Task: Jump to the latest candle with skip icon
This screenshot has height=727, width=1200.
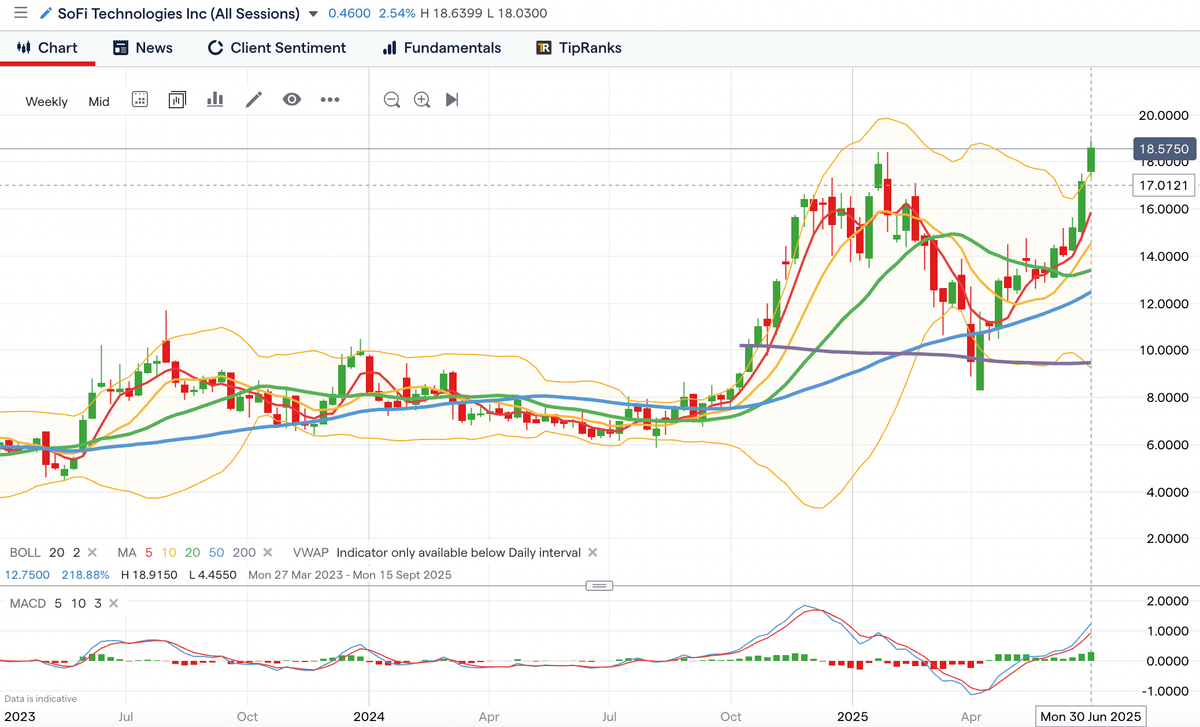Action: point(452,99)
